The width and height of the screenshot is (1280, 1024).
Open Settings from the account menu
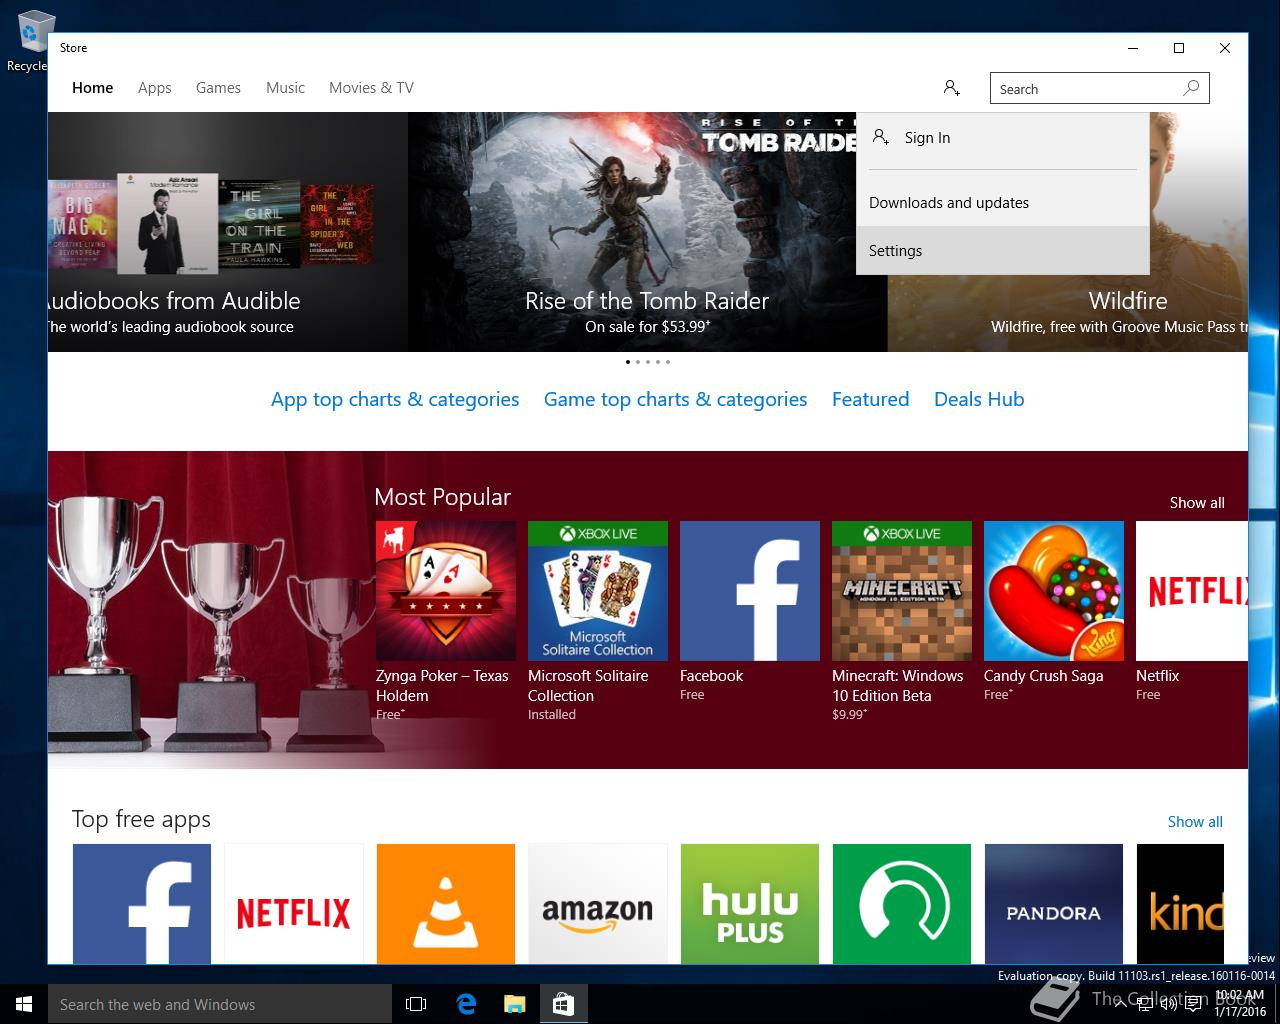click(x=1003, y=250)
